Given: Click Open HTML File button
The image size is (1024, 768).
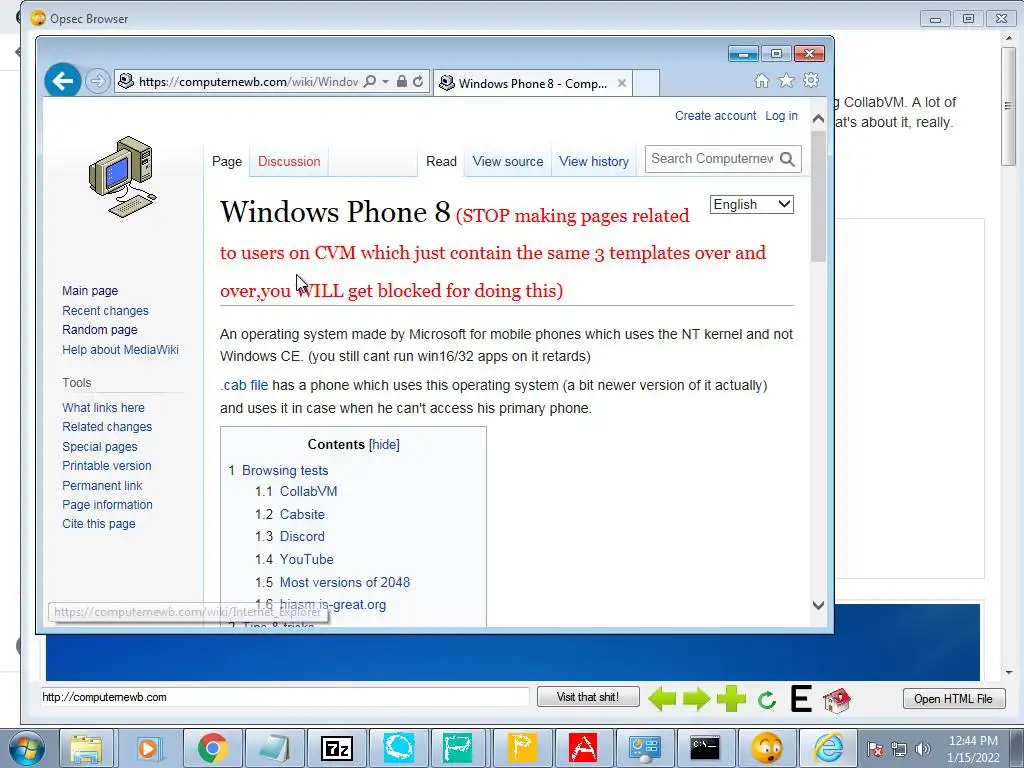Looking at the screenshot, I should [953, 699].
